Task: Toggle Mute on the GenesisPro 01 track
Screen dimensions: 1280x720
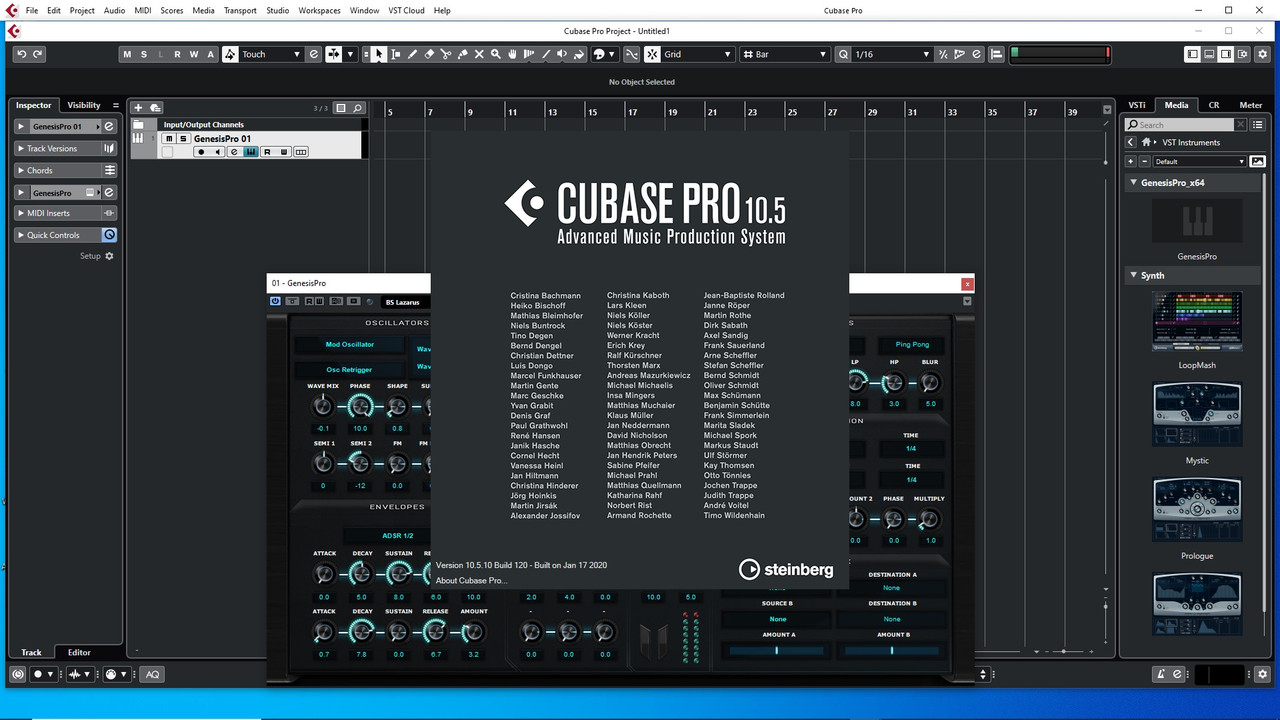Action: [x=169, y=139]
